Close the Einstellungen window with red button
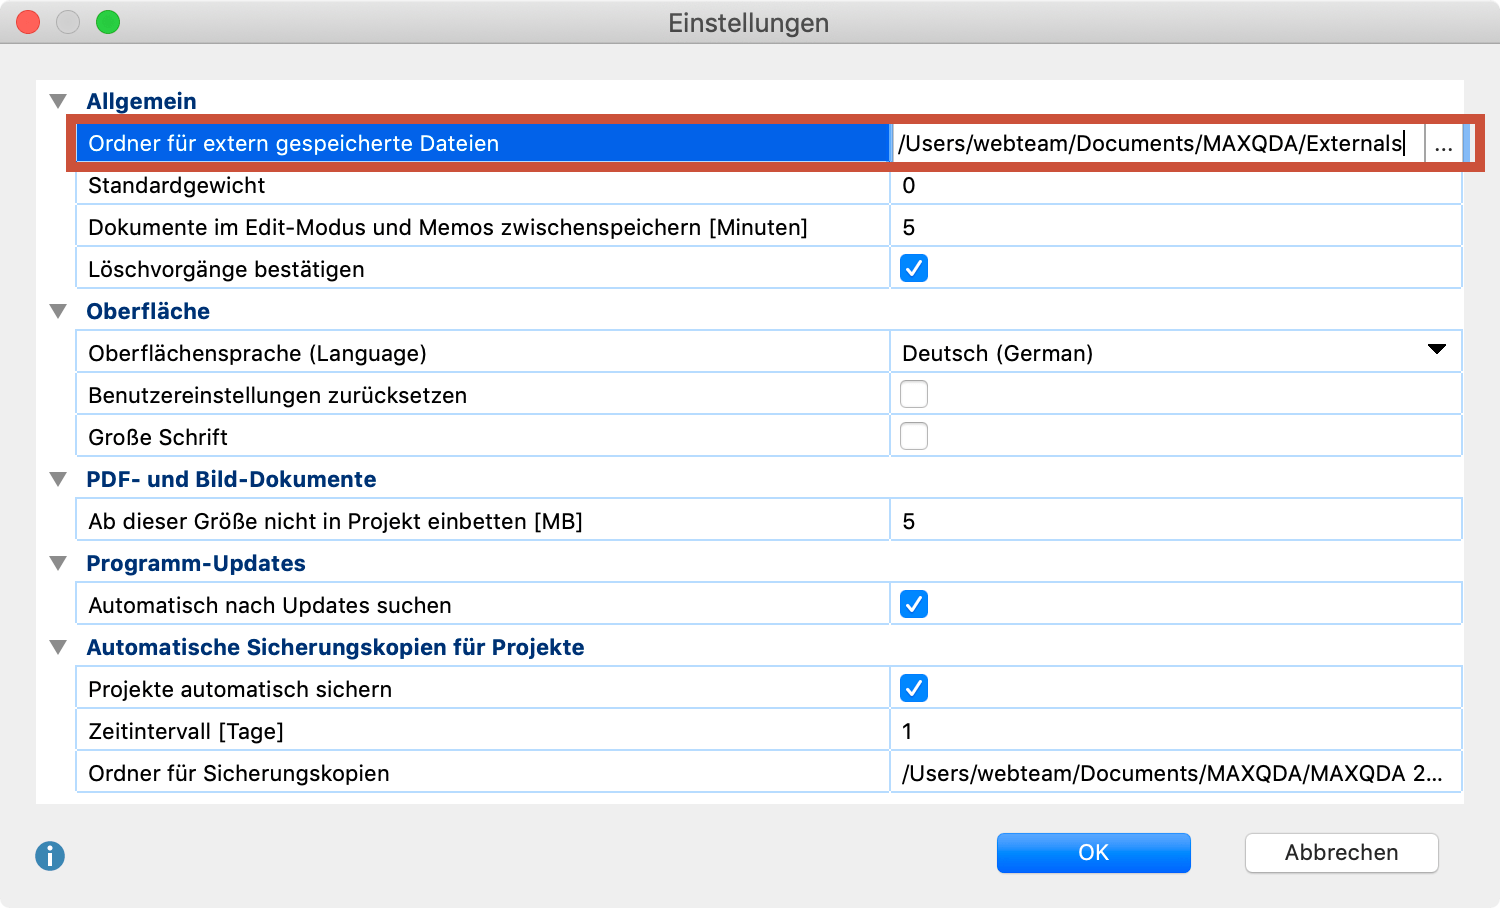 click(28, 22)
